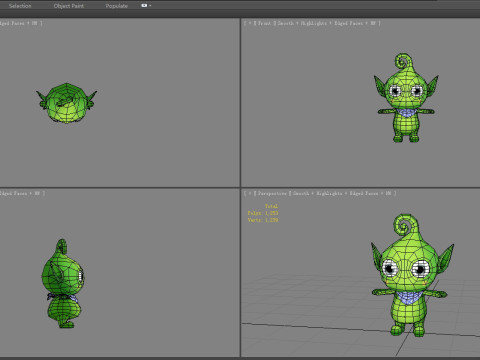Open the ribbon display options dropdown

click(x=146, y=6)
